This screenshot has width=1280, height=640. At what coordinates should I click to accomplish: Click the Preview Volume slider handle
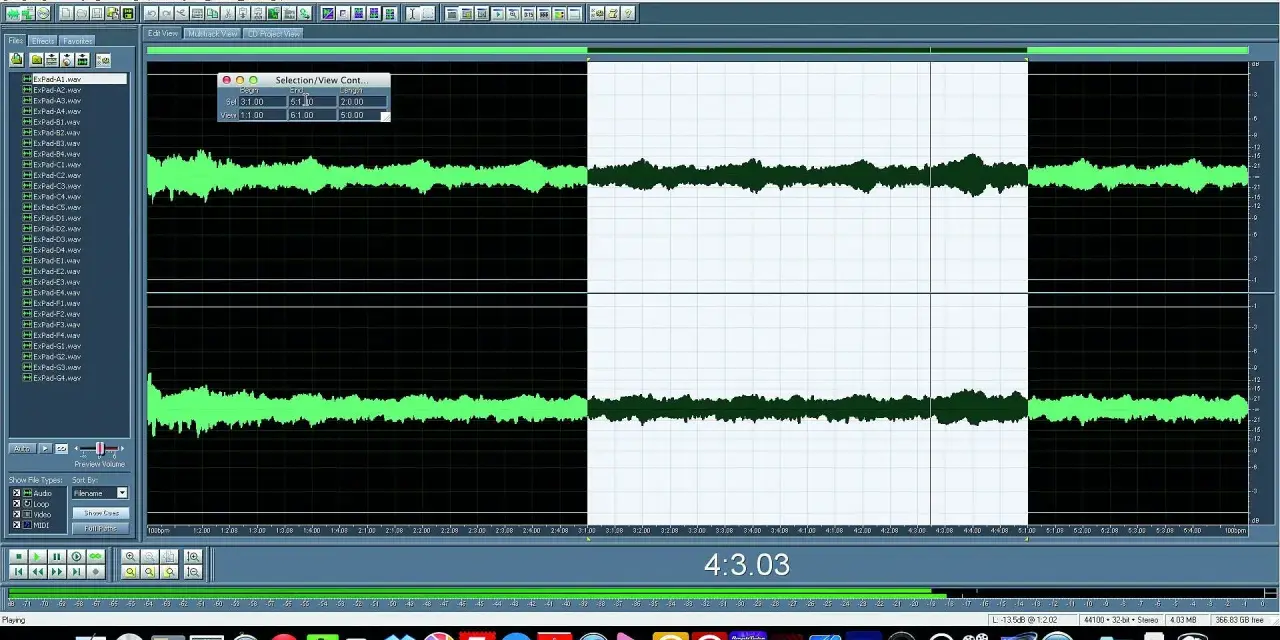[x=99, y=448]
